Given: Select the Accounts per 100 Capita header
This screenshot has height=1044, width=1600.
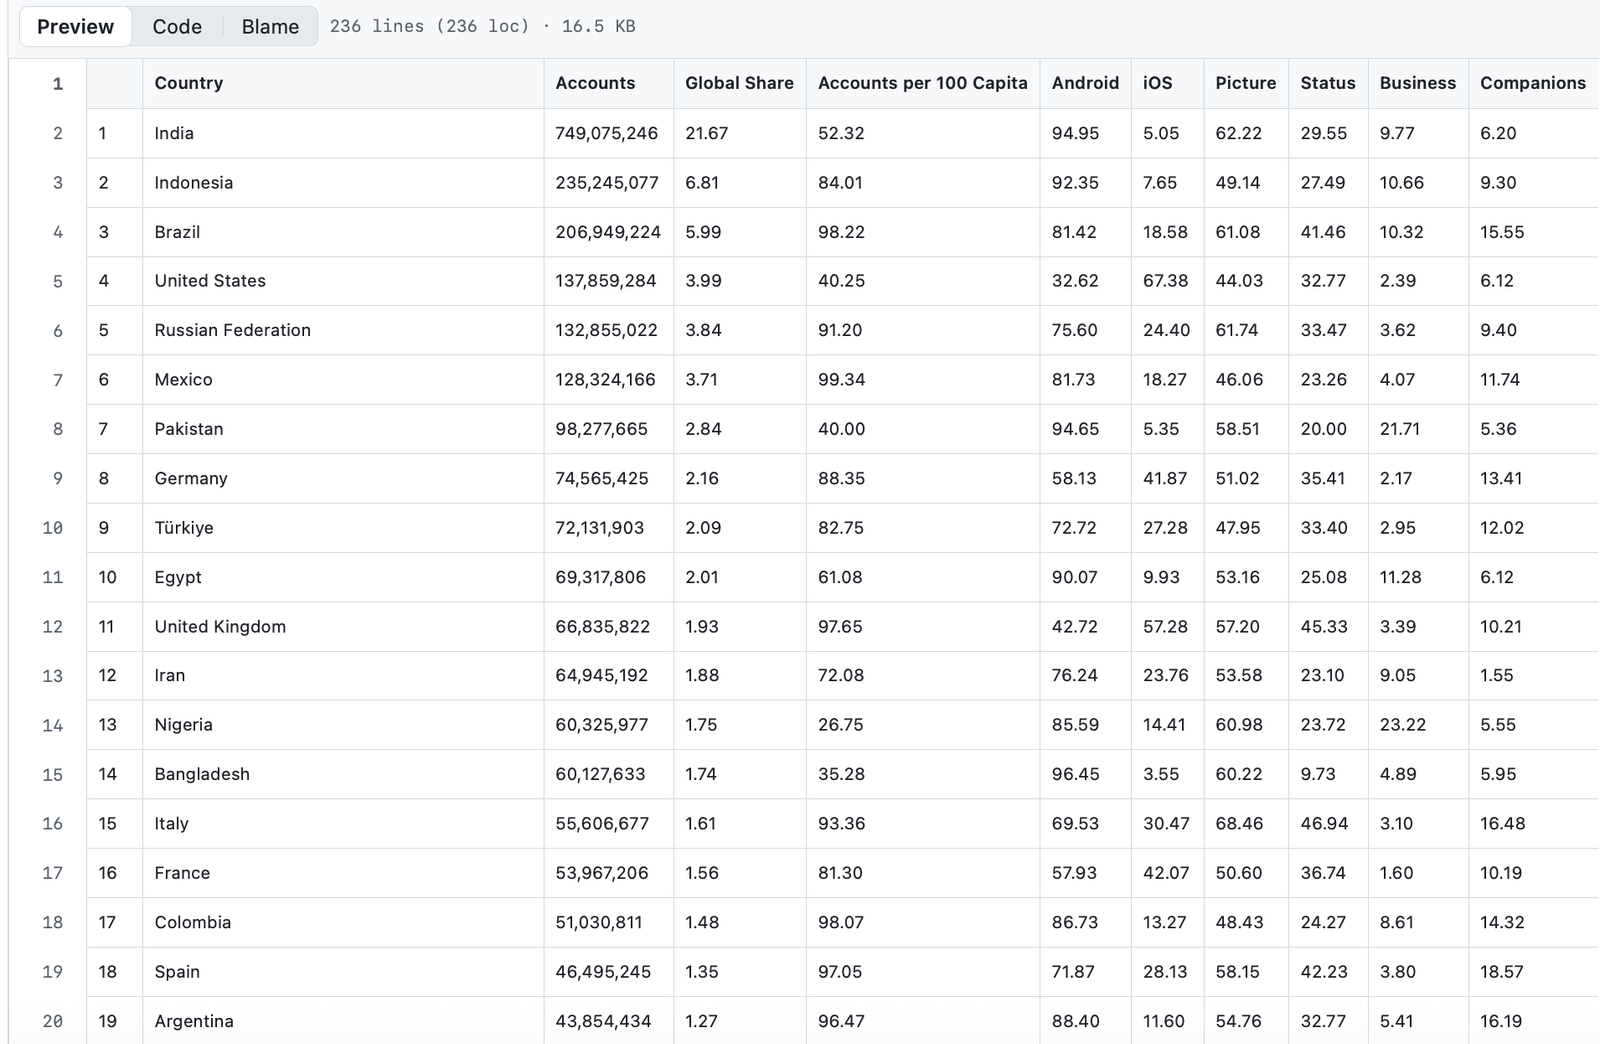Looking at the screenshot, I should pos(922,83).
